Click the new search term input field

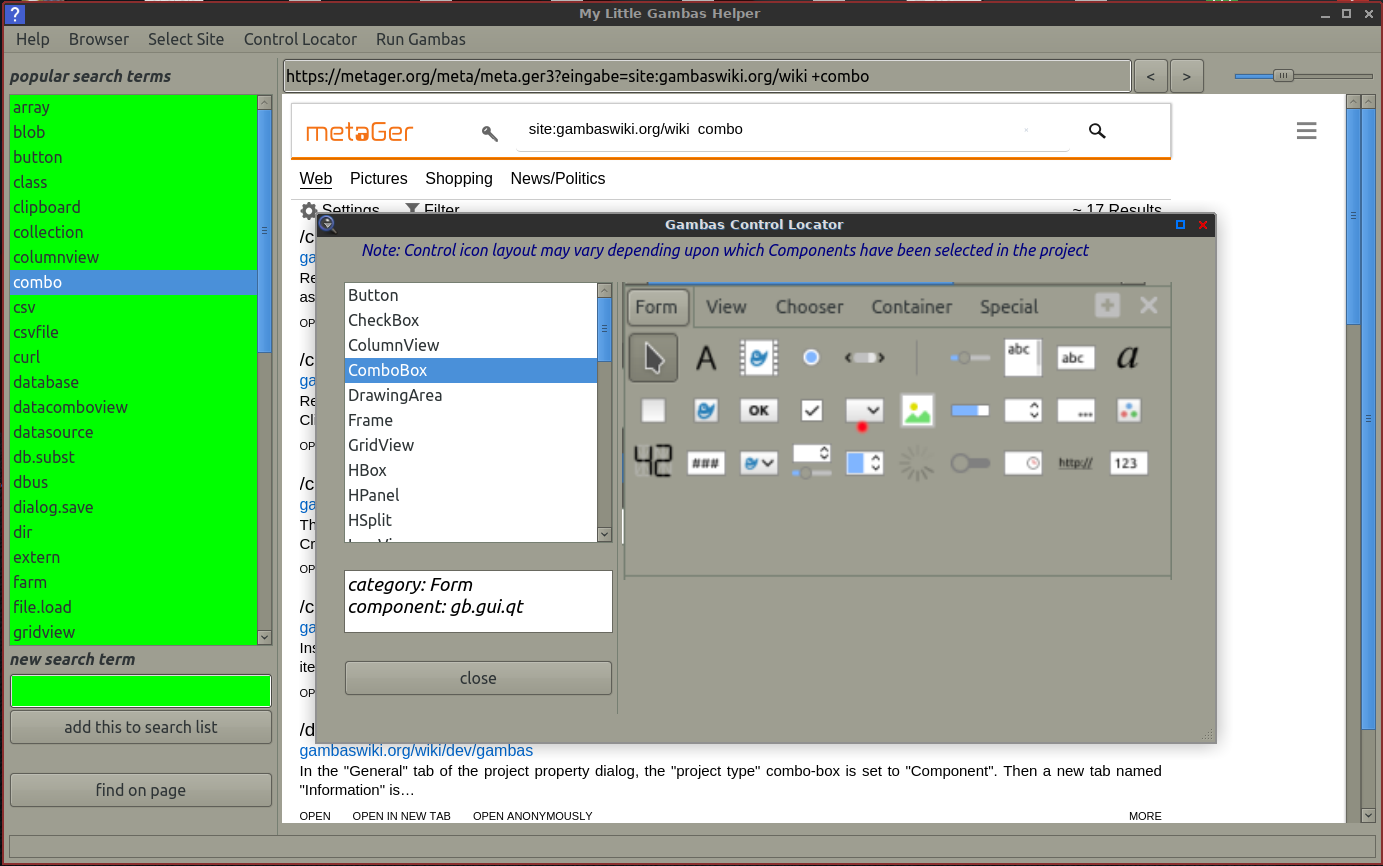click(141, 691)
